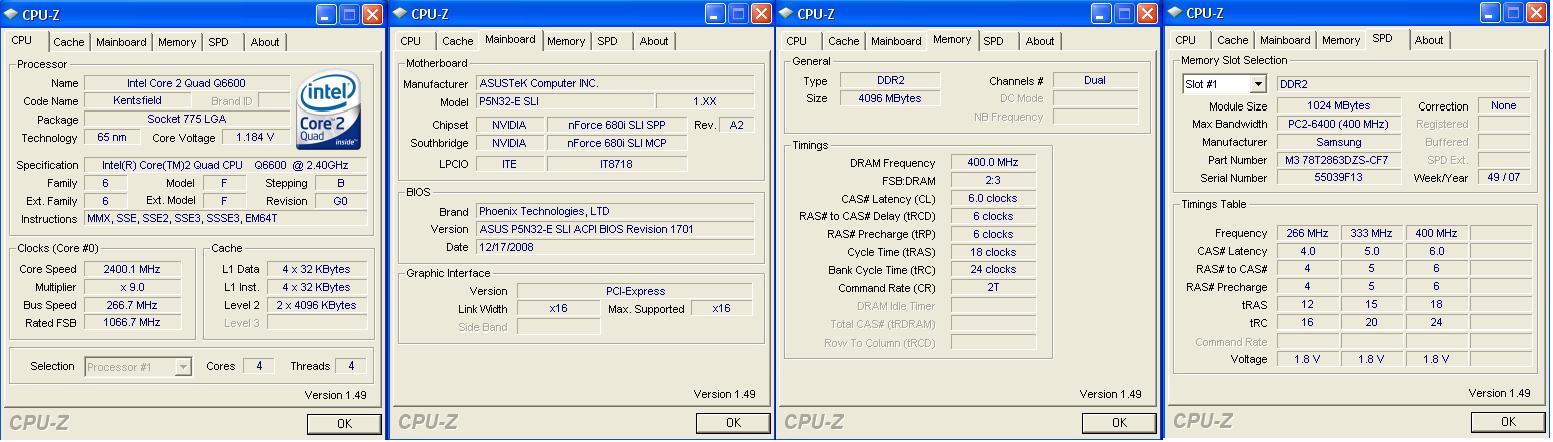Click the CAS# latency value '6.0 clocks'

(x=993, y=198)
